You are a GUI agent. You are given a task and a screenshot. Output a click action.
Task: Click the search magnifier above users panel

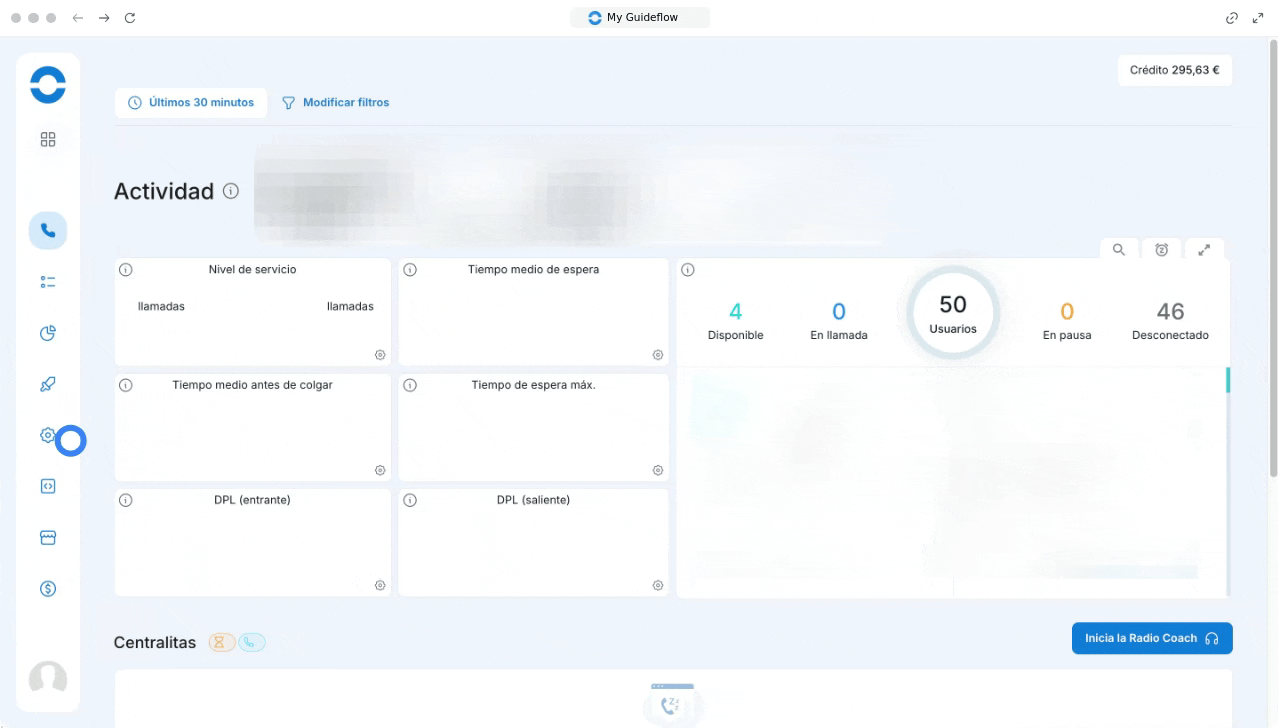point(1119,250)
